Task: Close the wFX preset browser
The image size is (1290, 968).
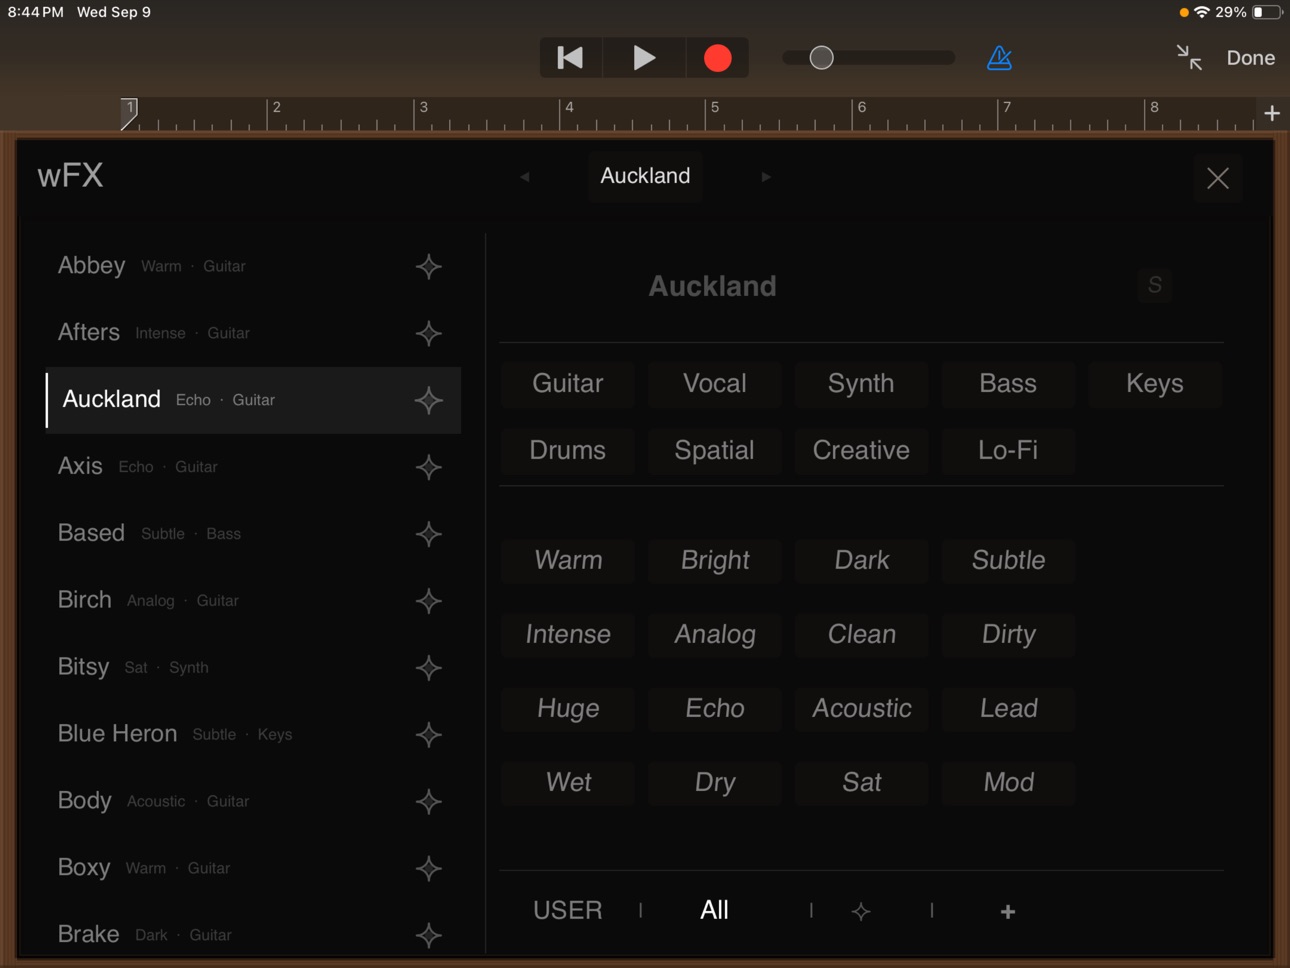Action: [1218, 178]
